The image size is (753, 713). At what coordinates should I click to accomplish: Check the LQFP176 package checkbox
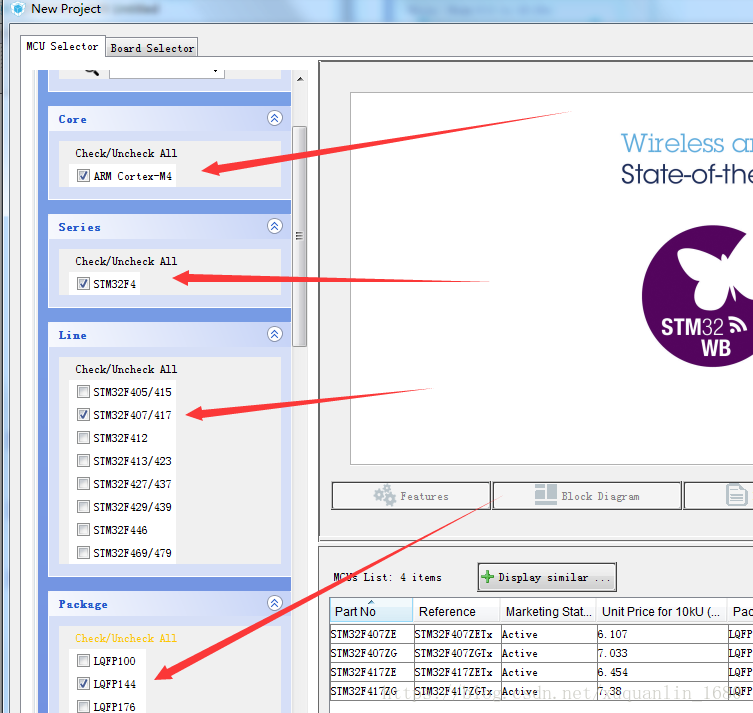pyautogui.click(x=83, y=706)
